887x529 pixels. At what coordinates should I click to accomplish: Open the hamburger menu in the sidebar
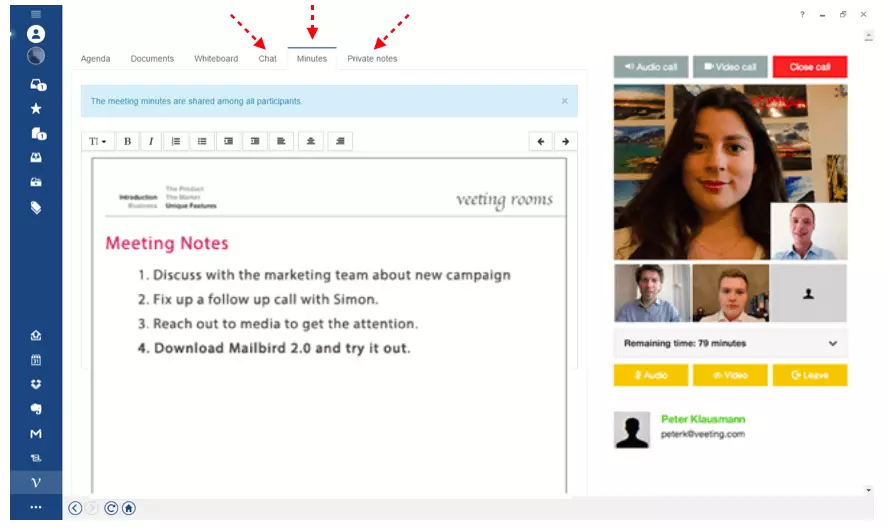coord(36,14)
